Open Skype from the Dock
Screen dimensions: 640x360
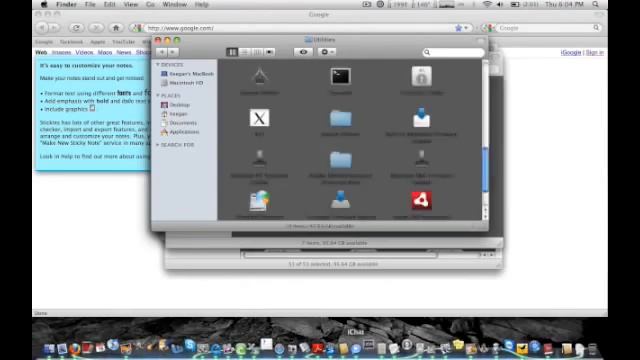[190, 345]
